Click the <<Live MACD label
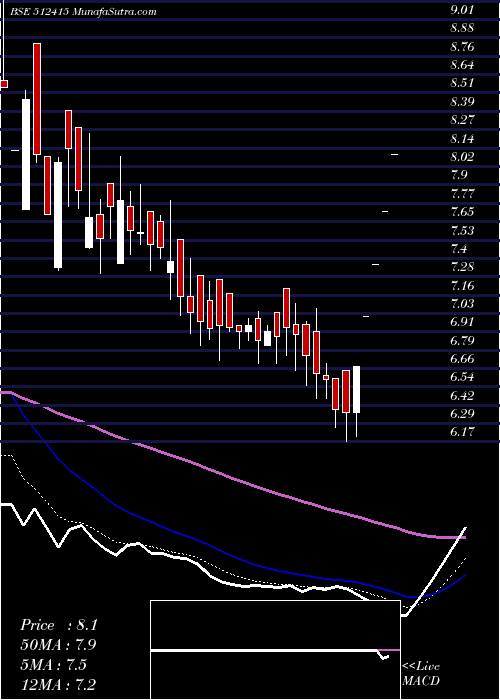Image resolution: width=500 pixels, height=700 pixels. (x=421, y=674)
